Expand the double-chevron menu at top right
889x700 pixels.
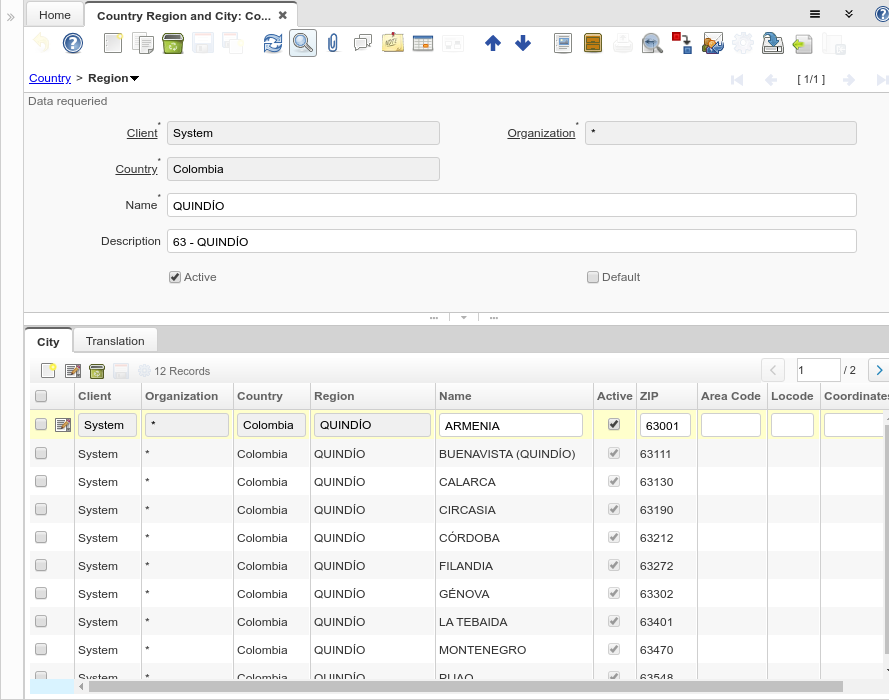point(848,14)
